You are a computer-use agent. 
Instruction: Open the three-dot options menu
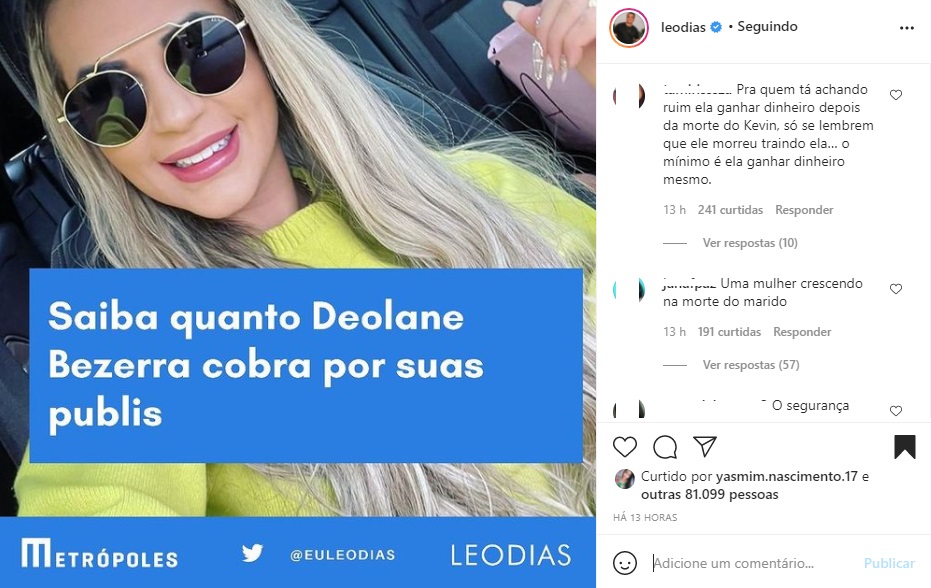[x=907, y=28]
